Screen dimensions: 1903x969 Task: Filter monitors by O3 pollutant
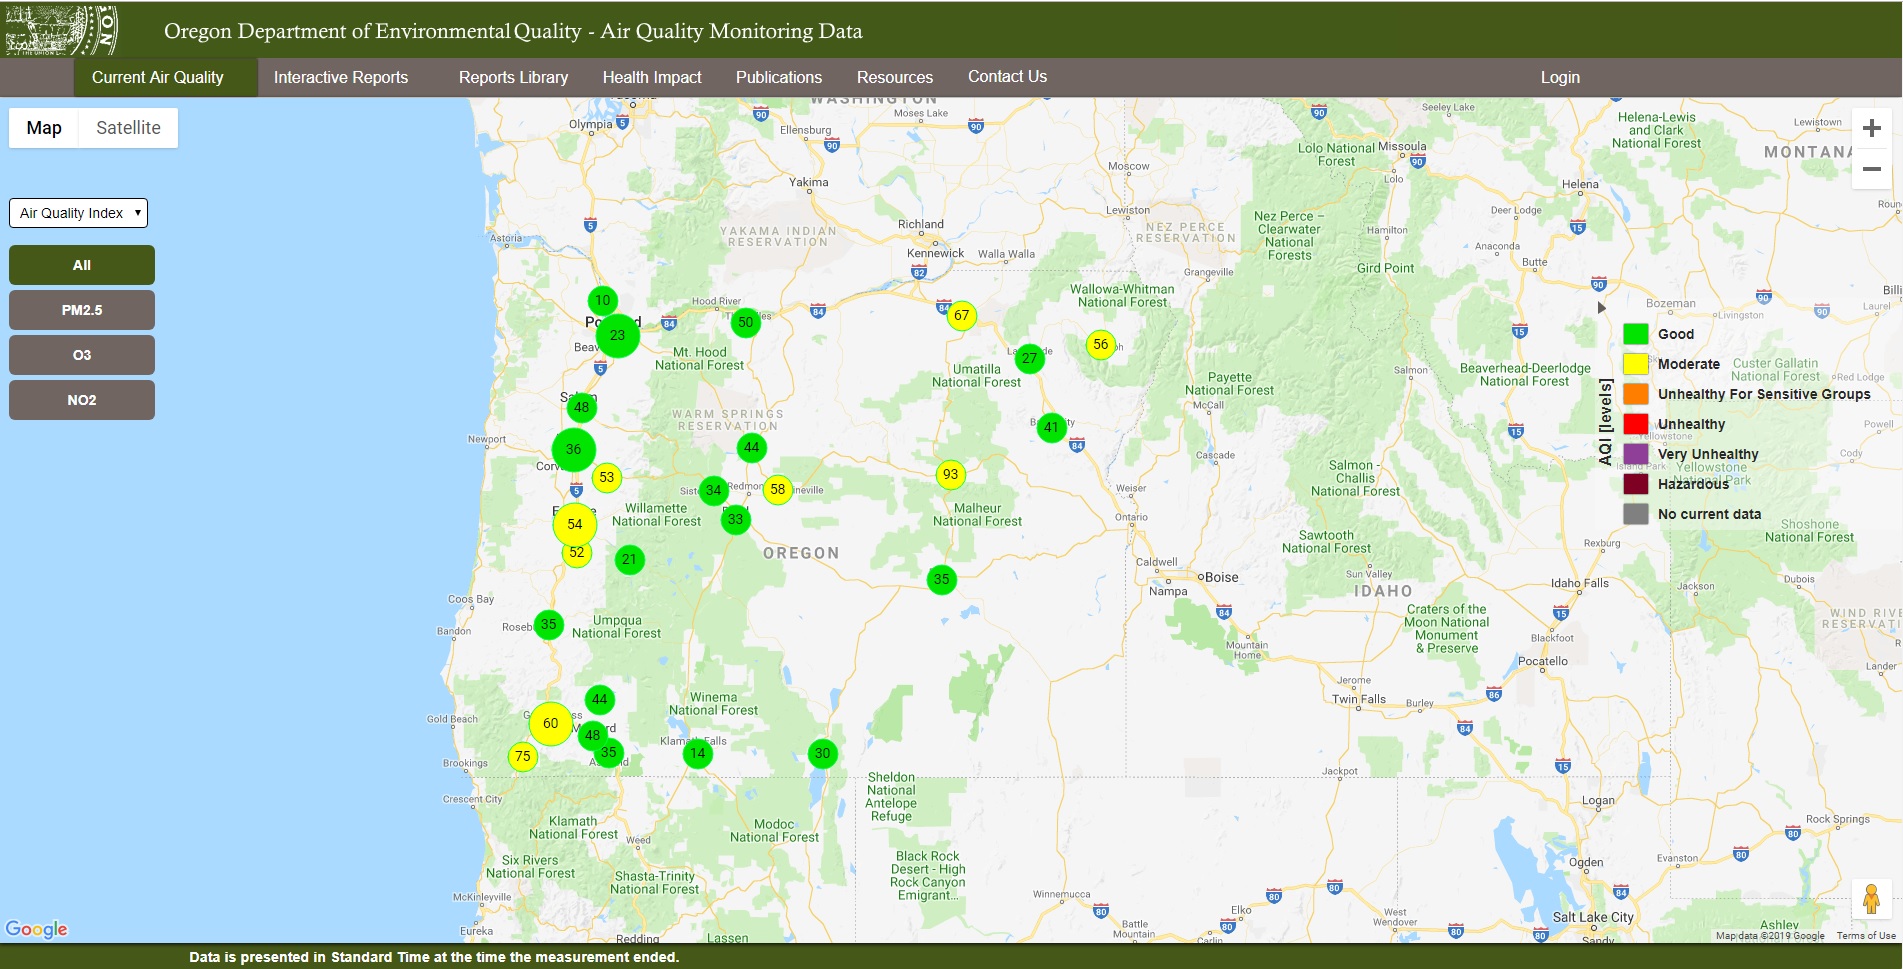click(x=82, y=355)
